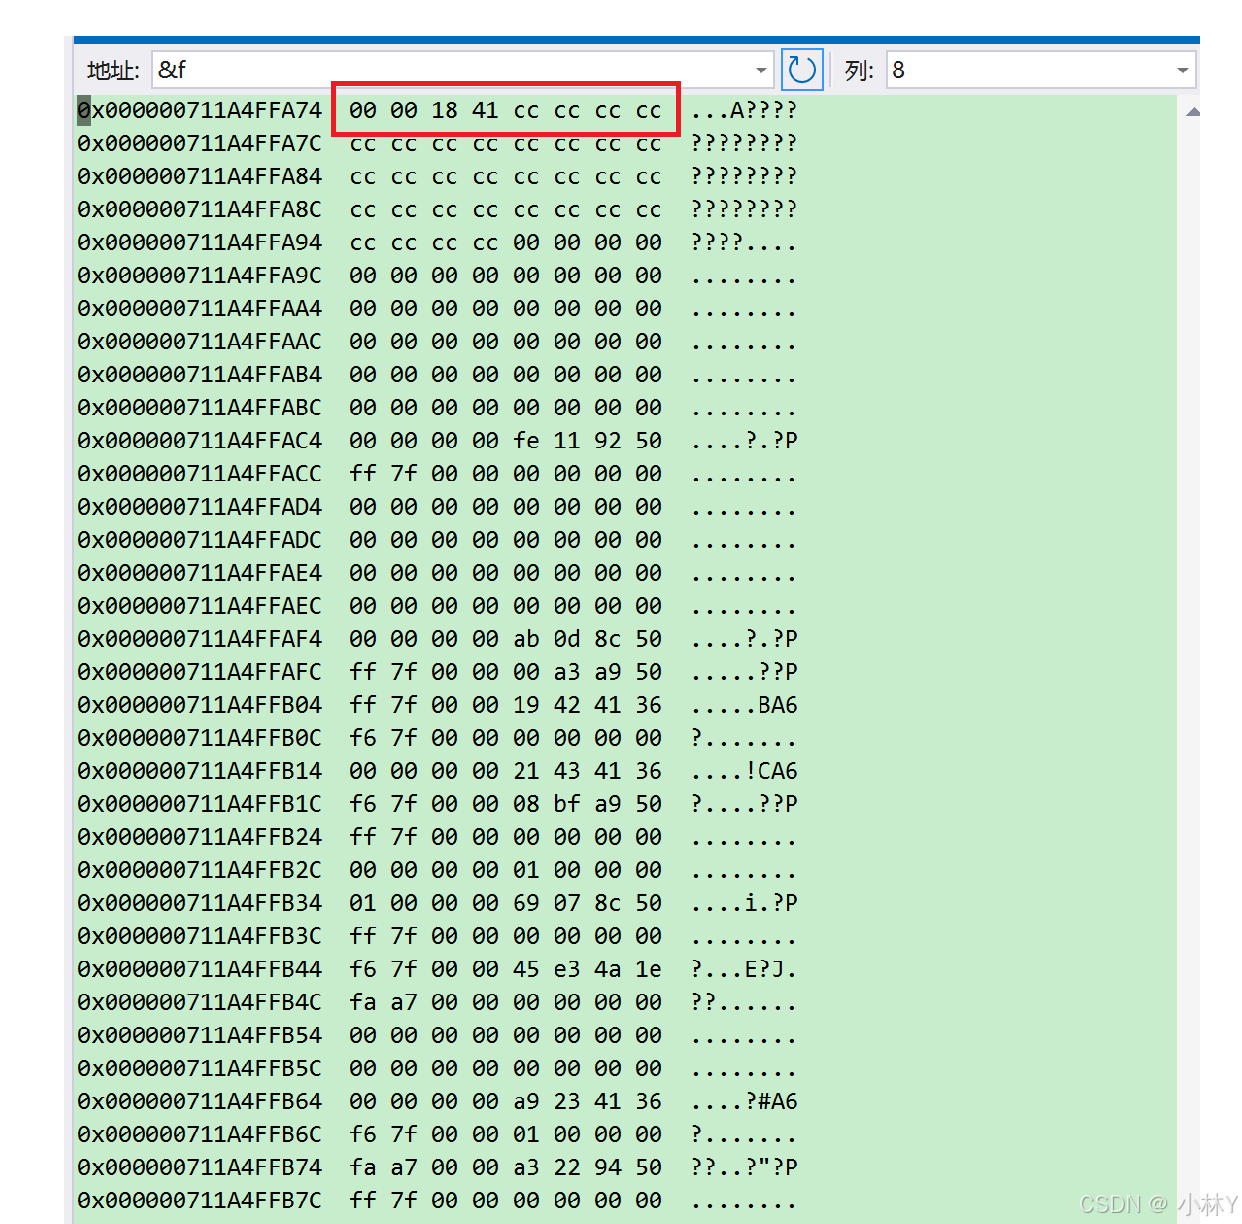1242x1224 pixels.
Task: Click the 地址 address label
Action: coord(112,70)
